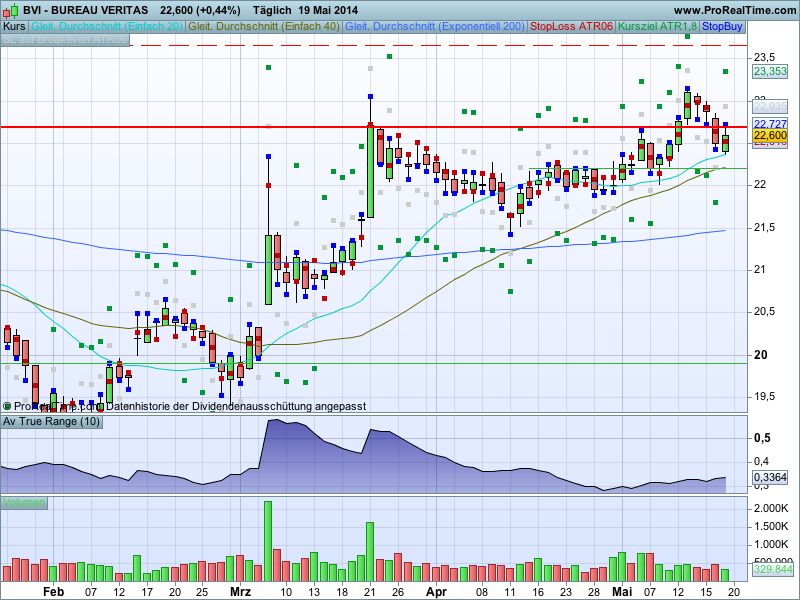Click the Feb month label on time axis
Screen dimensions: 800x600
tap(54, 592)
